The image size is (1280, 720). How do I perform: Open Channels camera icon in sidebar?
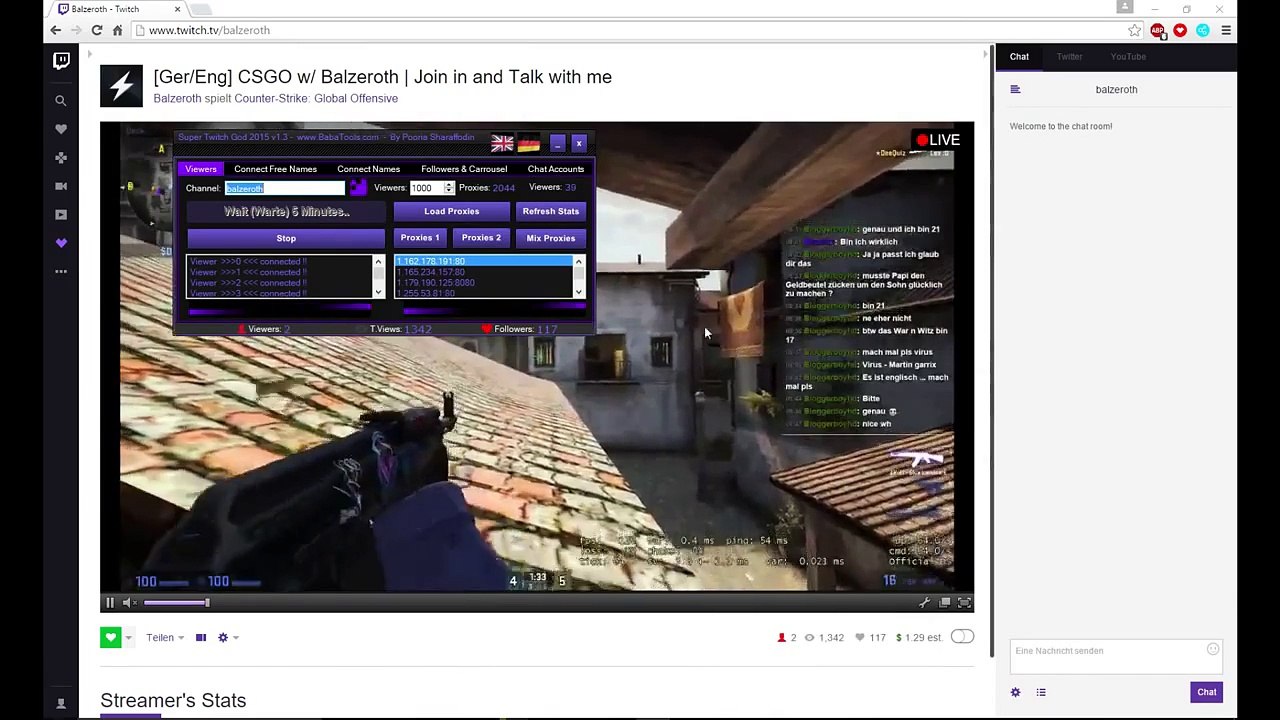61,186
